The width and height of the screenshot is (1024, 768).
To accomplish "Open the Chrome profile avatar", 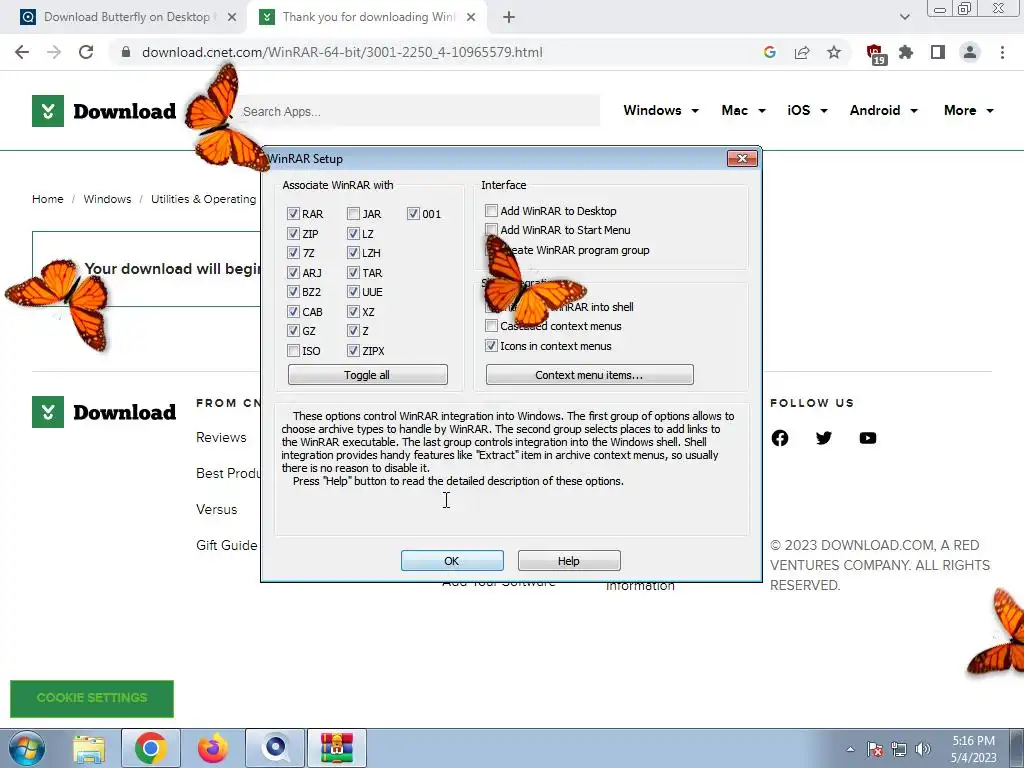I will click(x=970, y=52).
